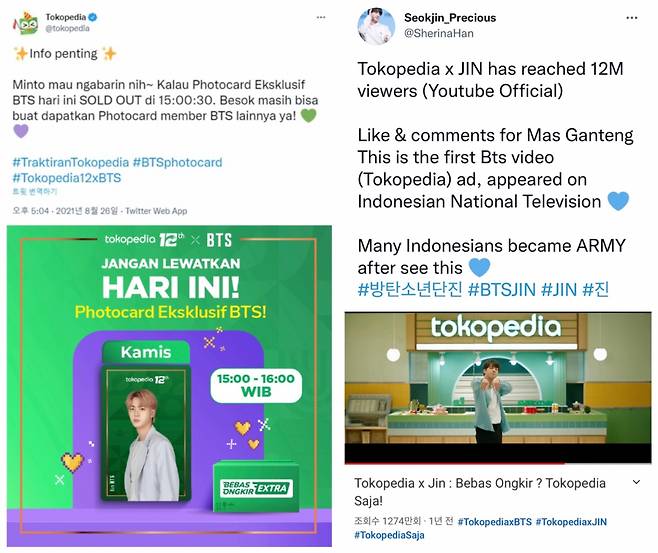The image size is (658, 553).
Task: Open the #TokopediaSaja video hashtag
Action: pyautogui.click(x=389, y=535)
